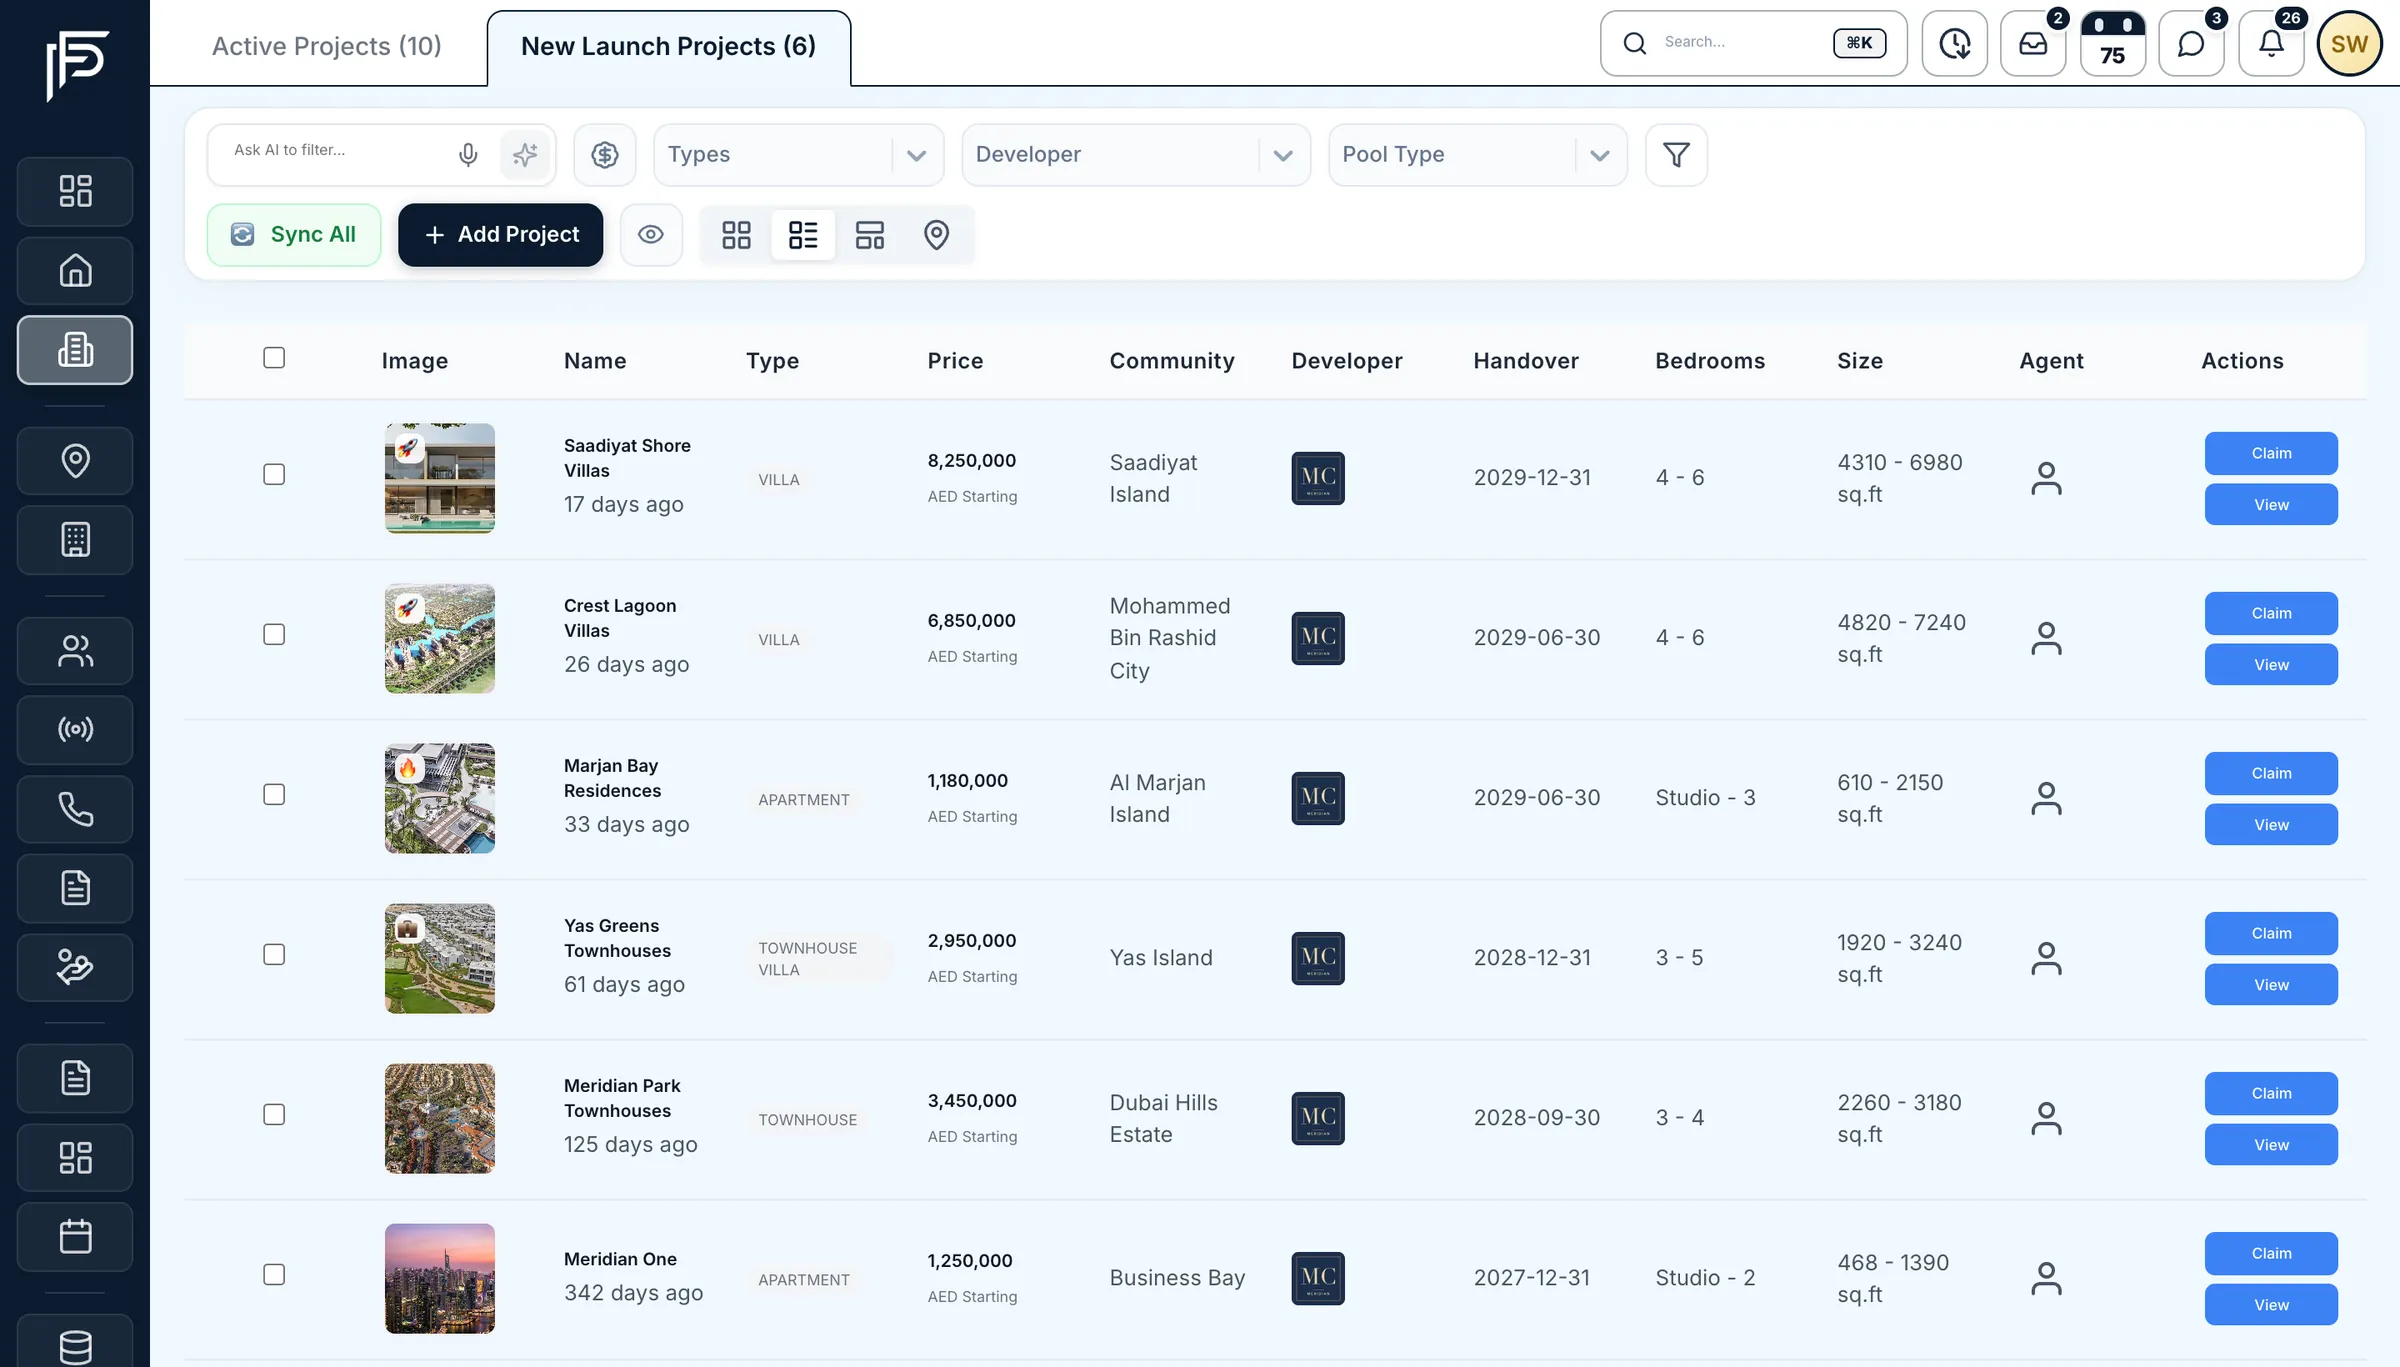This screenshot has width=2400, height=1367.
Task: Open the Marjan Bay Residences thumbnail image
Action: [440, 798]
